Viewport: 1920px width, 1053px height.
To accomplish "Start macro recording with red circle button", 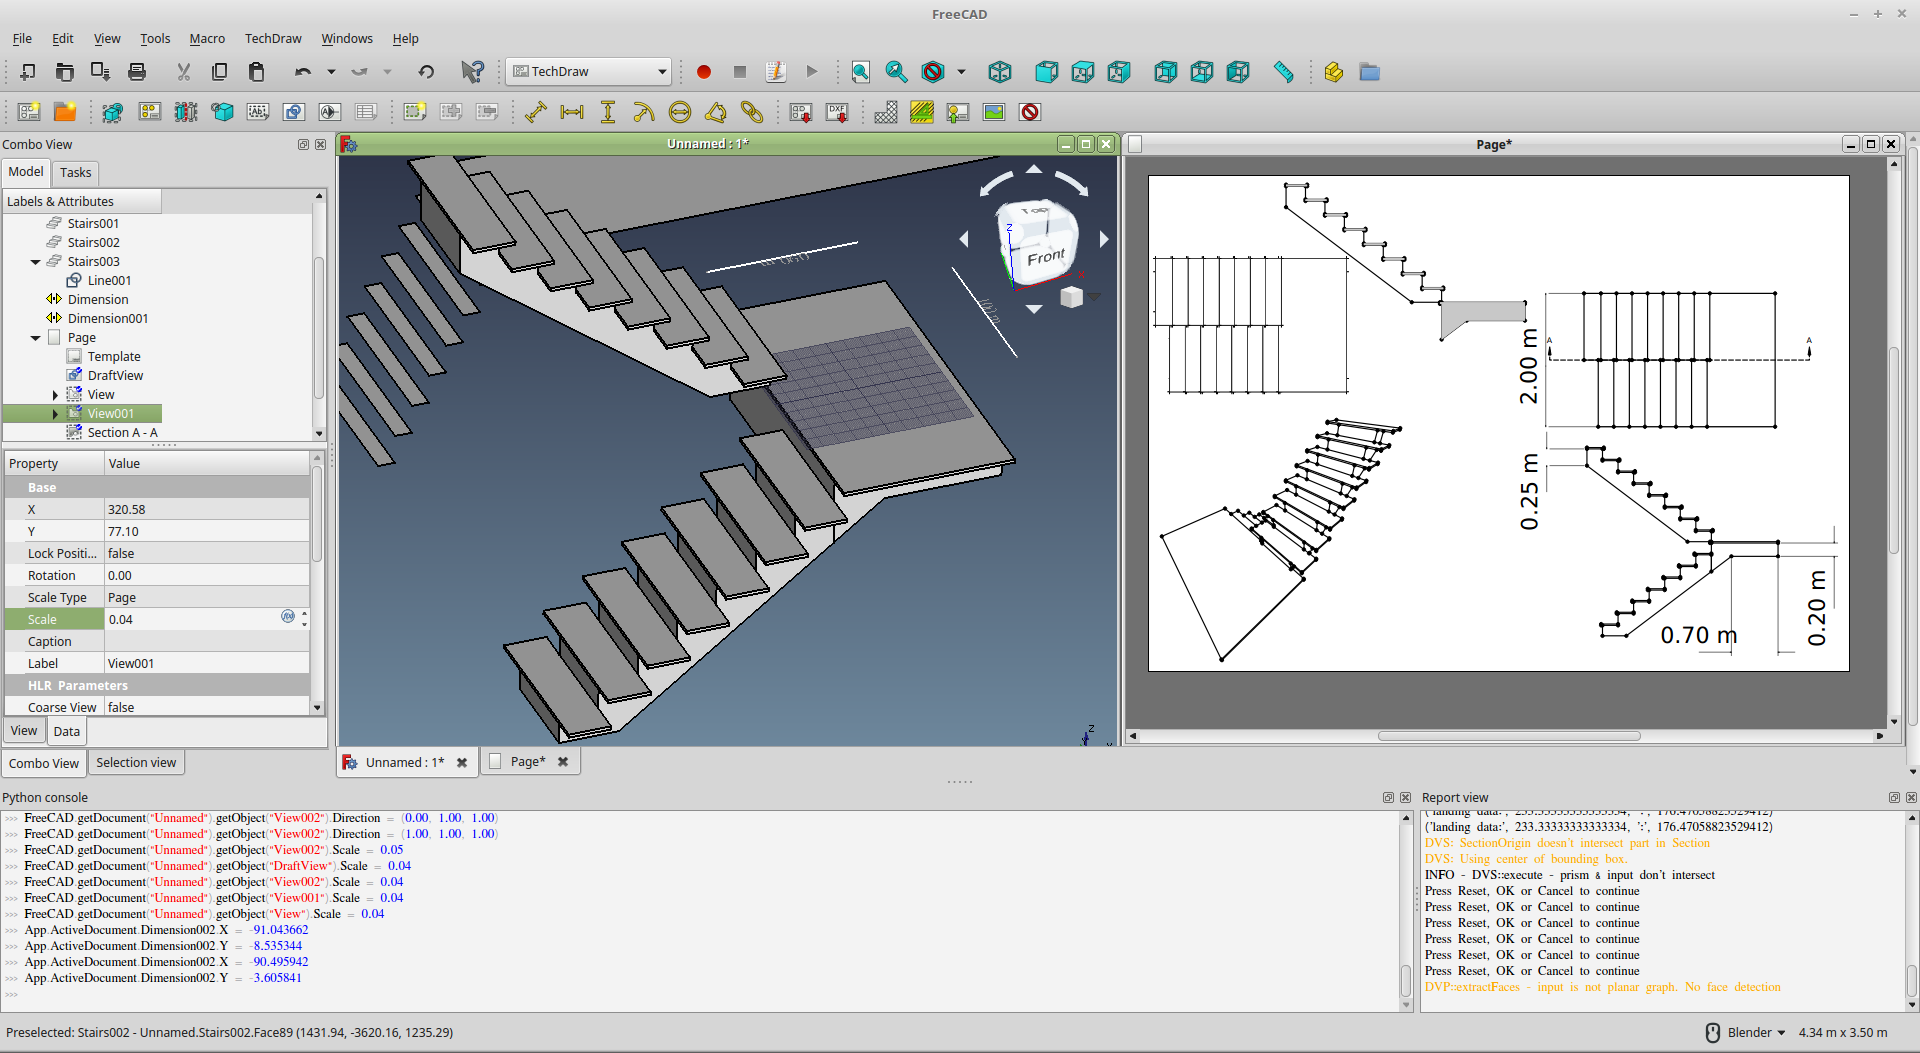I will [704, 72].
